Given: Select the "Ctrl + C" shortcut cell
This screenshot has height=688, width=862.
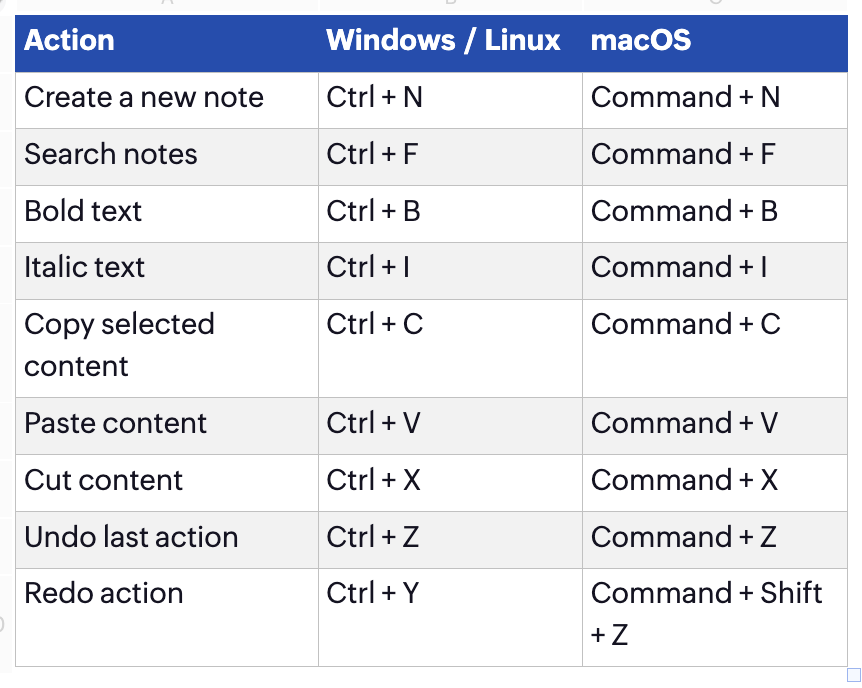Looking at the screenshot, I should coord(374,325).
